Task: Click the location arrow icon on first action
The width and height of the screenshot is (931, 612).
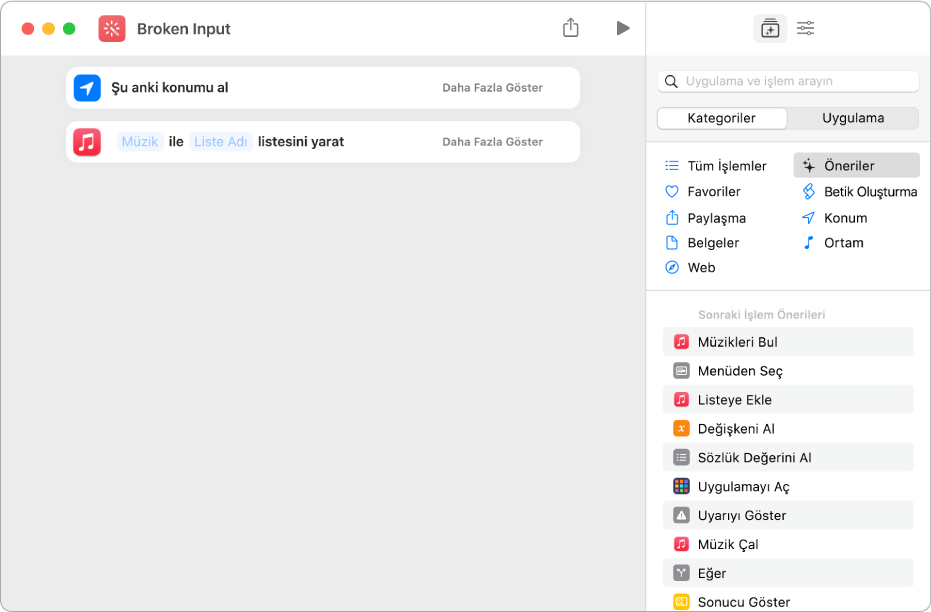Action: 88,88
